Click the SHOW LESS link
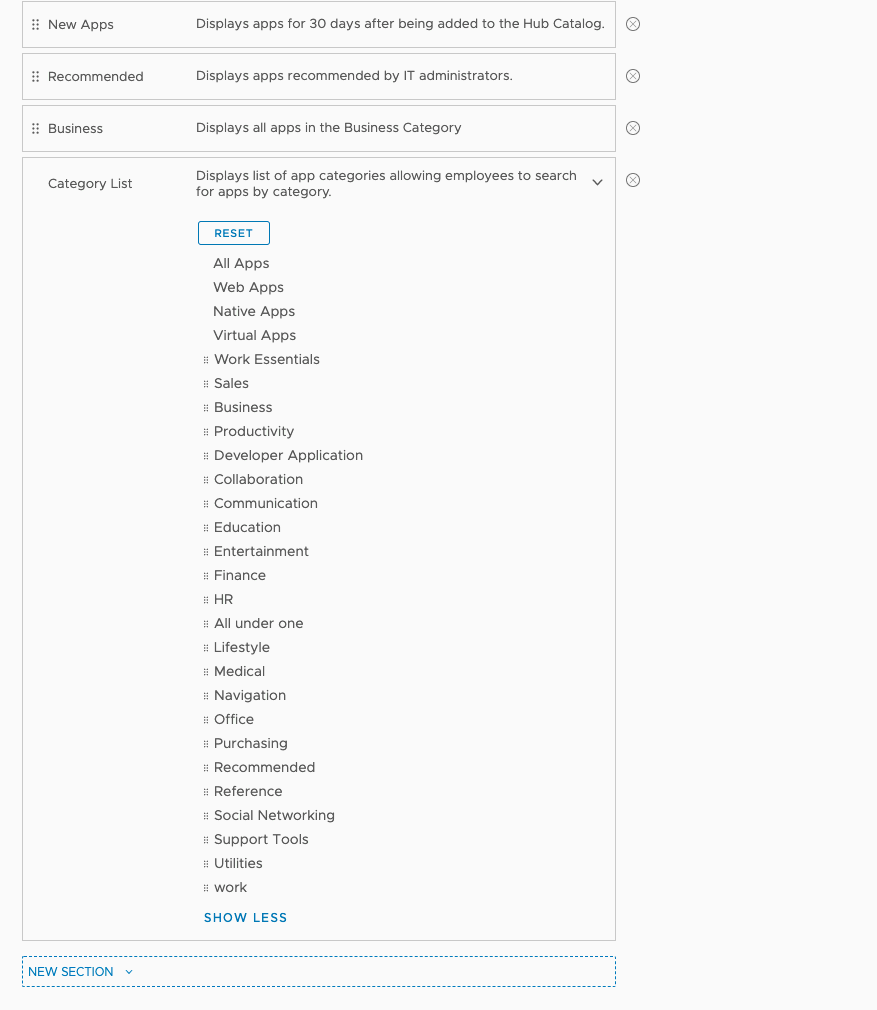The width and height of the screenshot is (877, 1010). [245, 917]
